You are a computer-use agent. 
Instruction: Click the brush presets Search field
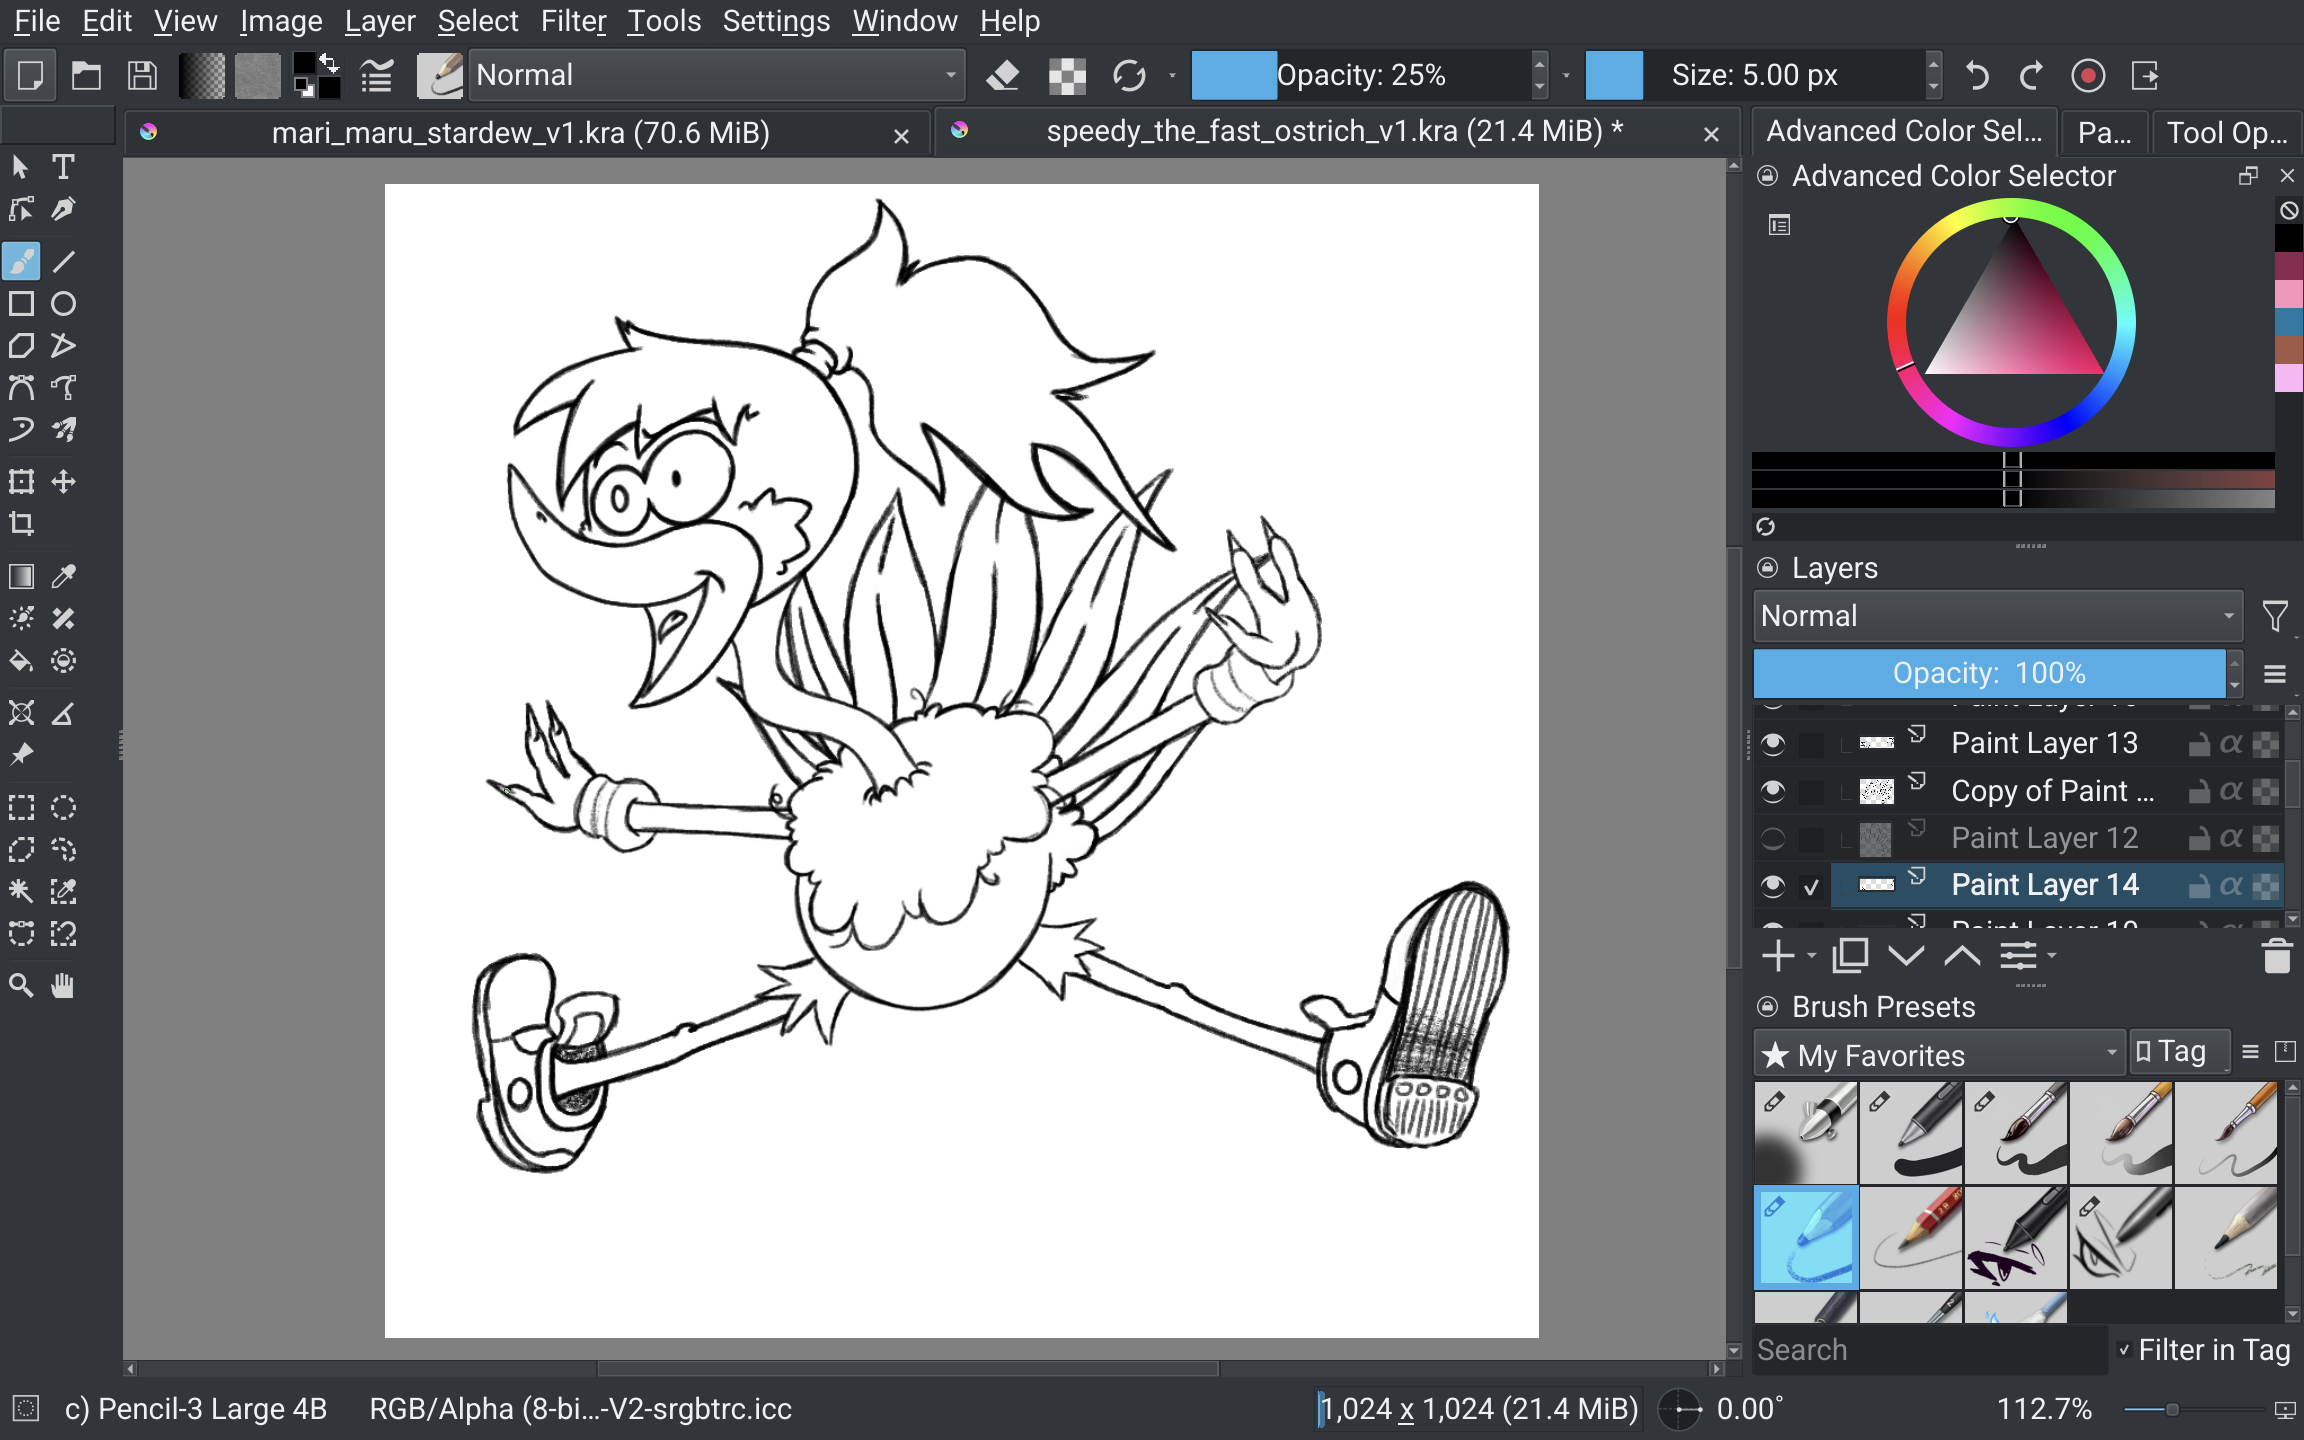[x=1928, y=1350]
